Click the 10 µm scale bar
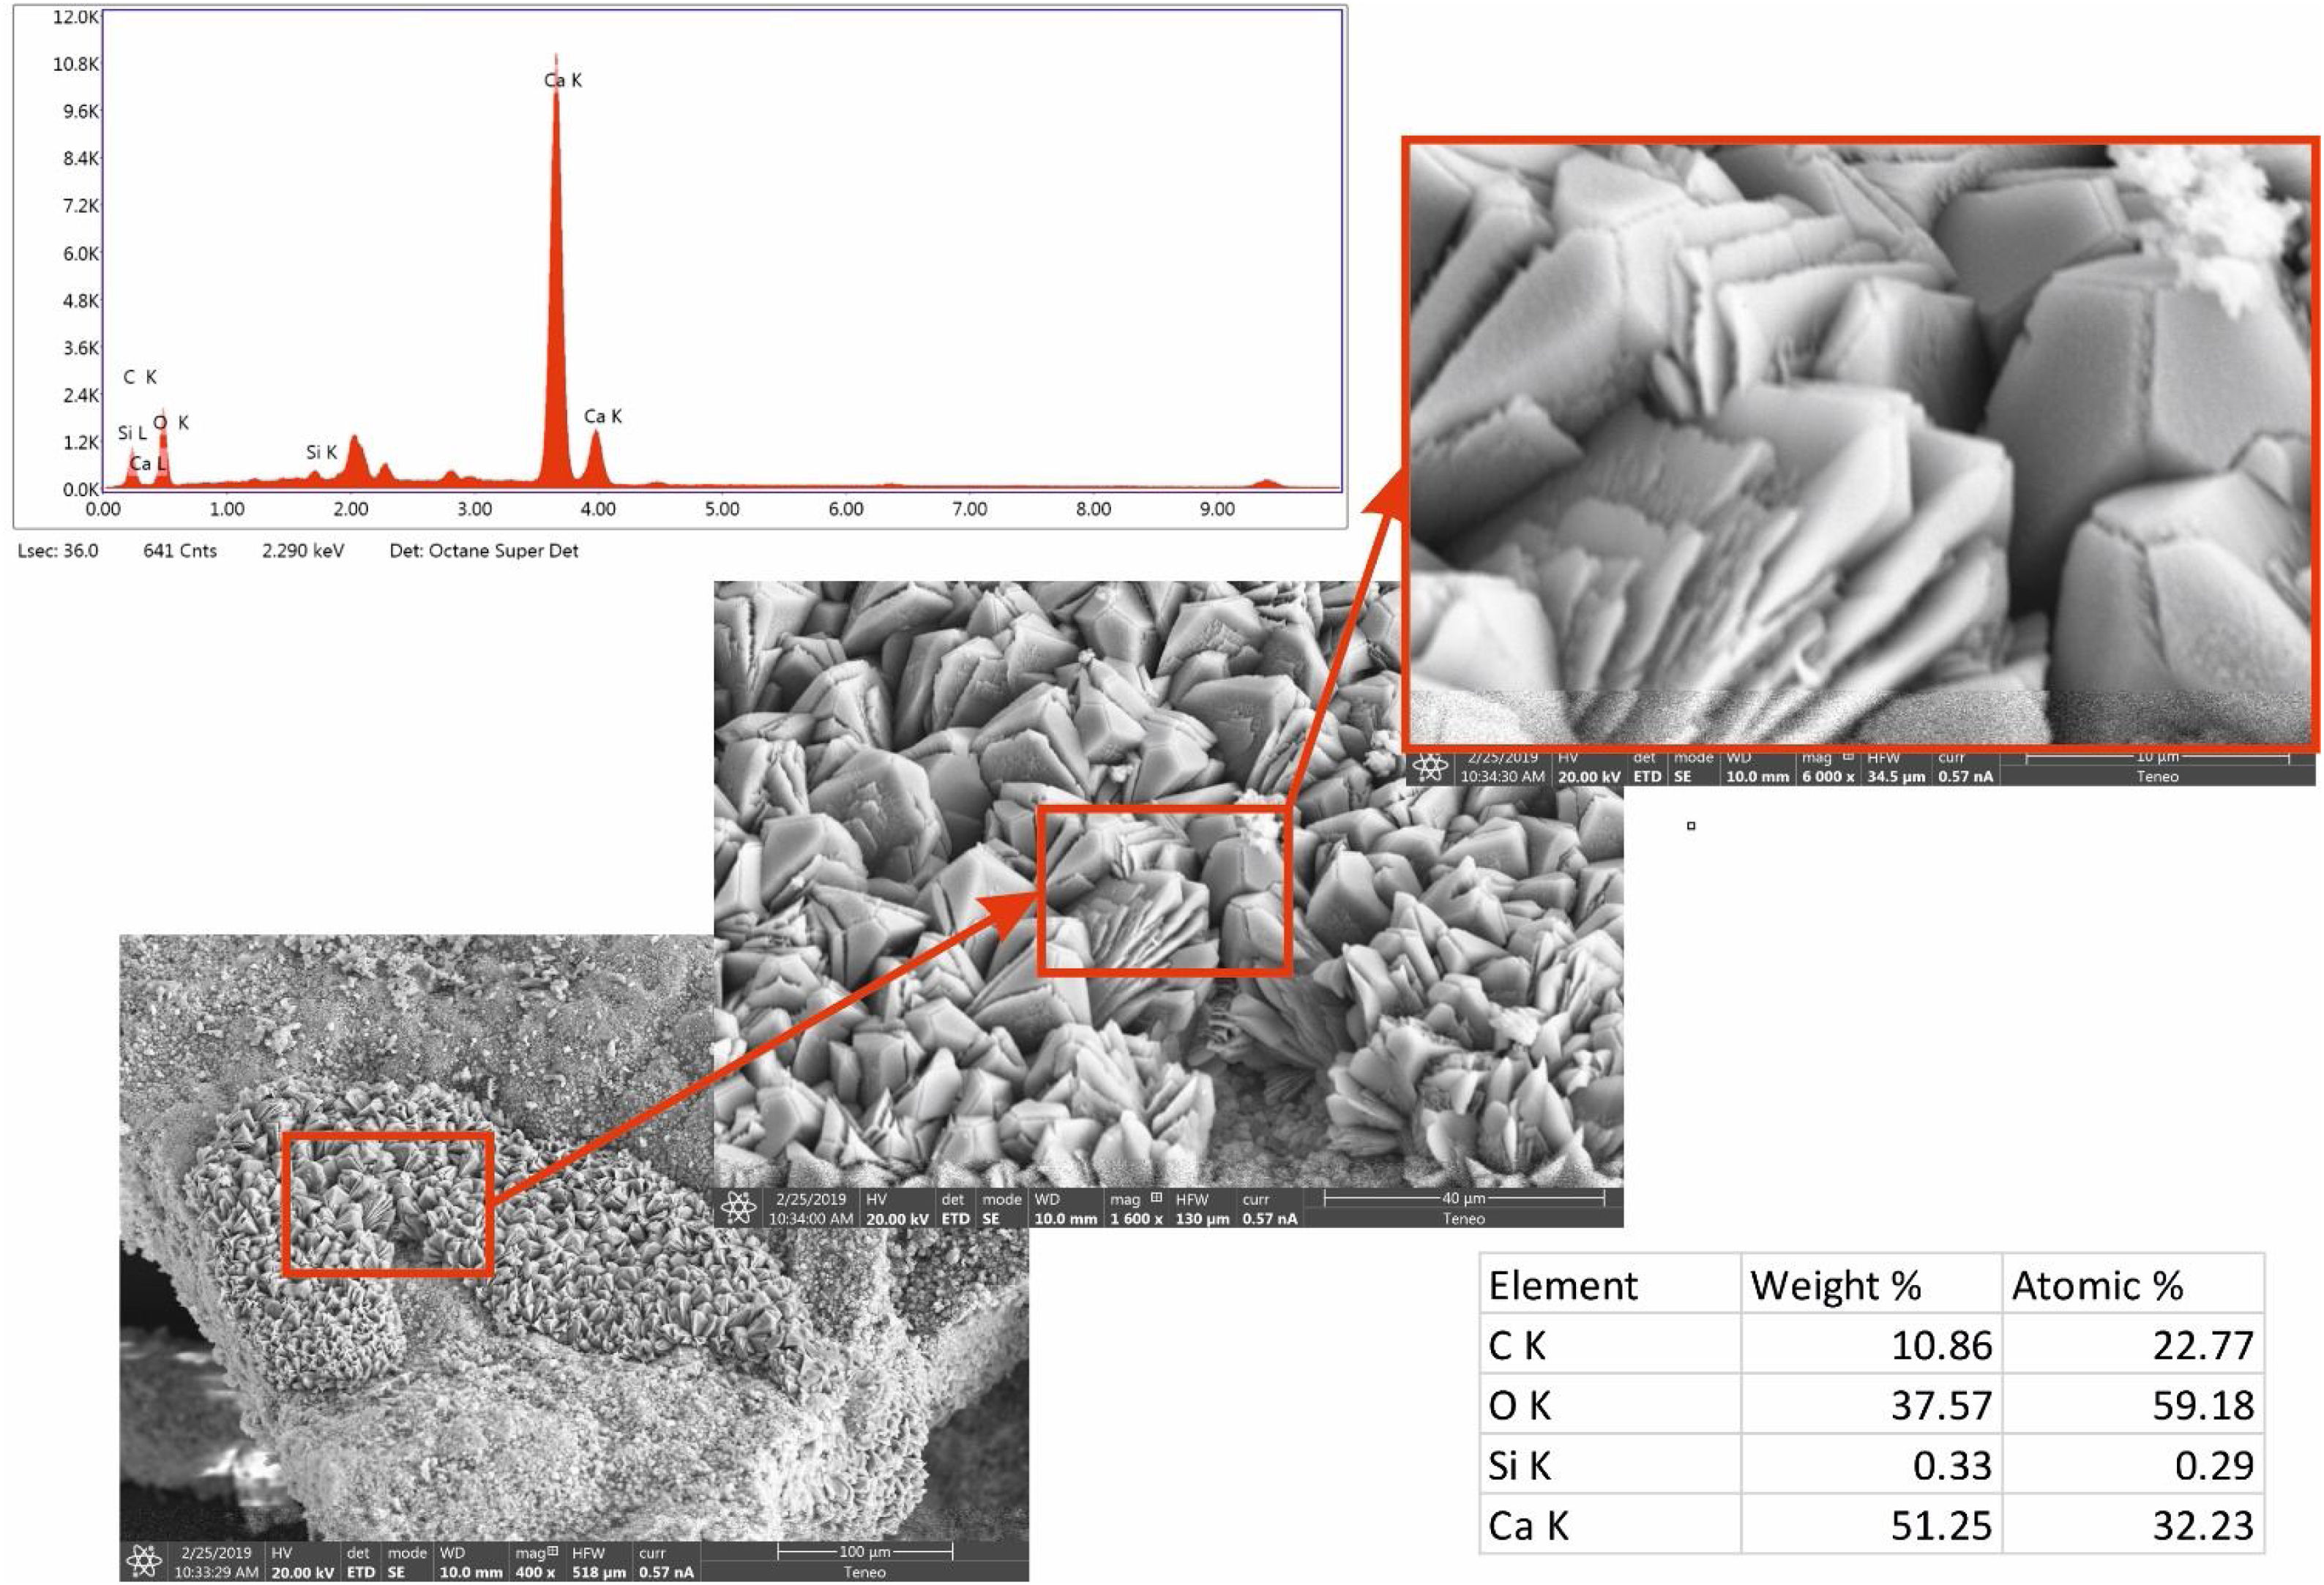This screenshot has height=1585, width=2324. pyautogui.click(x=2157, y=758)
